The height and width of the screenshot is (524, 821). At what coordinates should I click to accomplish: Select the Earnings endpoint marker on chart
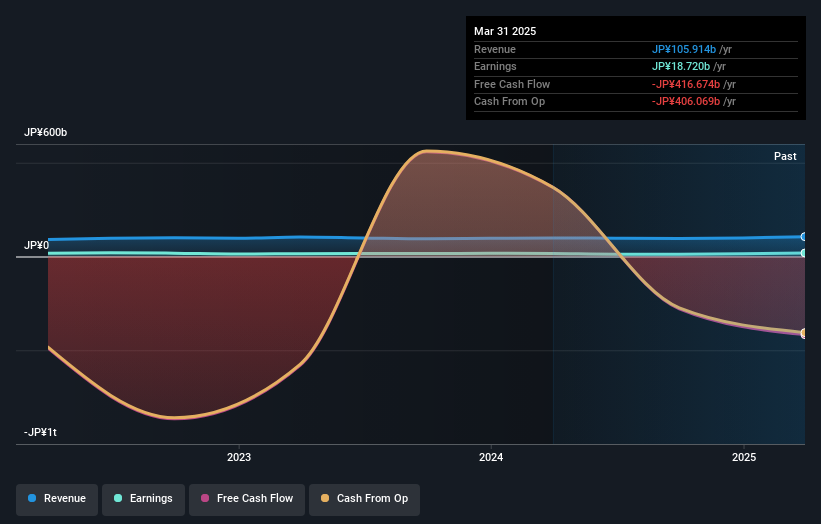pyautogui.click(x=804, y=253)
